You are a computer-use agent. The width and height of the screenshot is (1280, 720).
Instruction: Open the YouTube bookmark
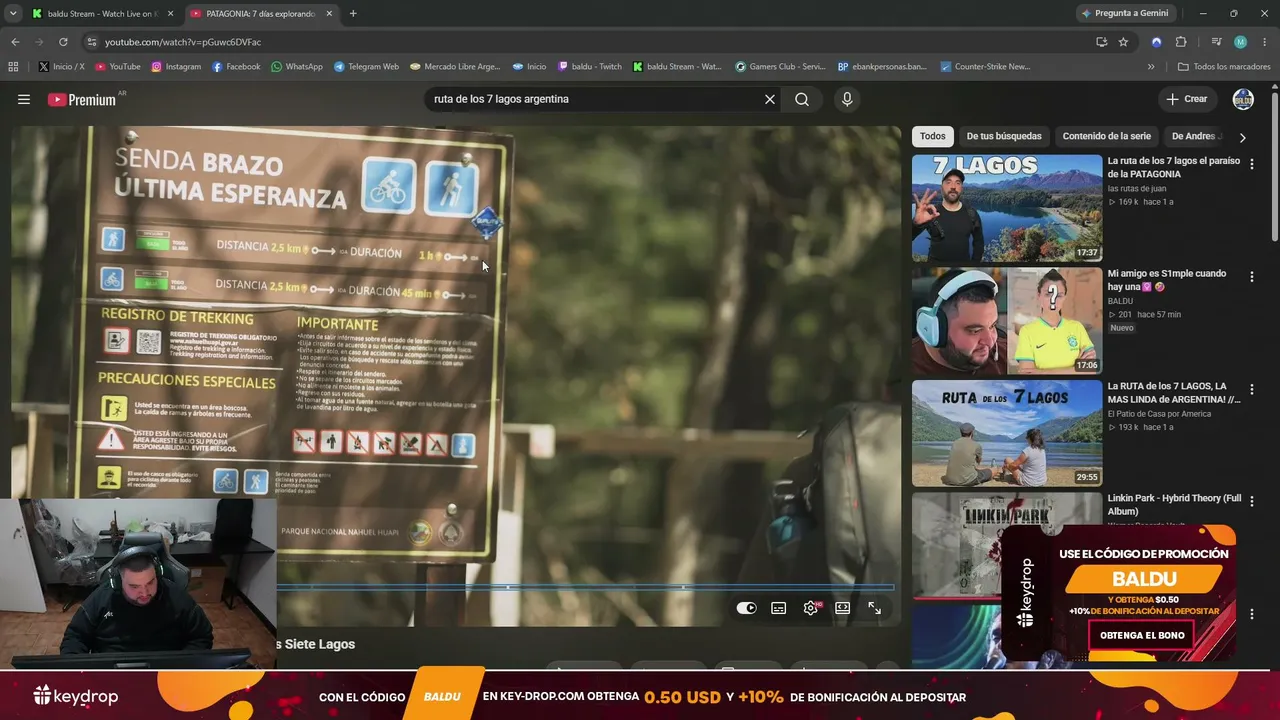pos(118,67)
